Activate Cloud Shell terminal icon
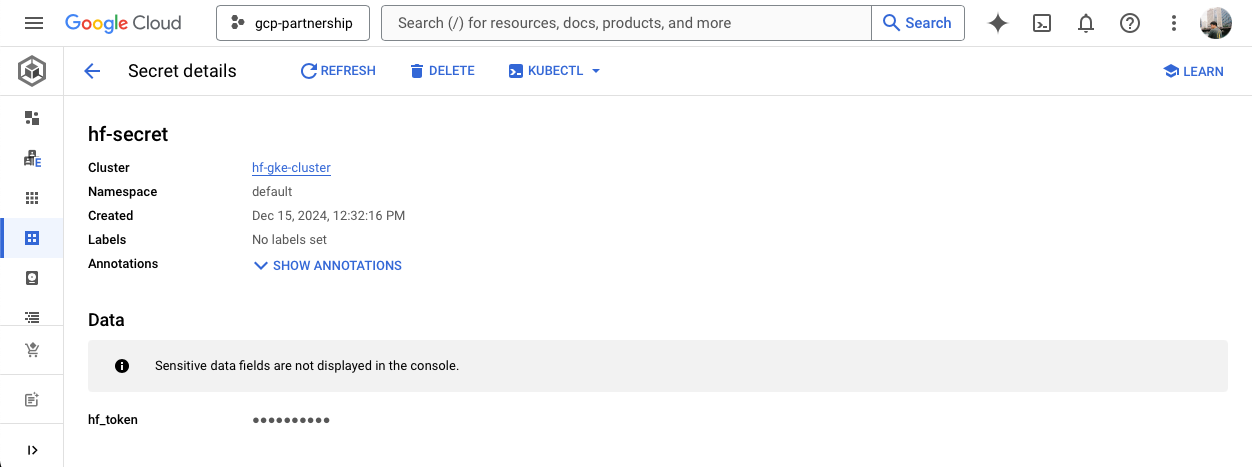 1041,23
